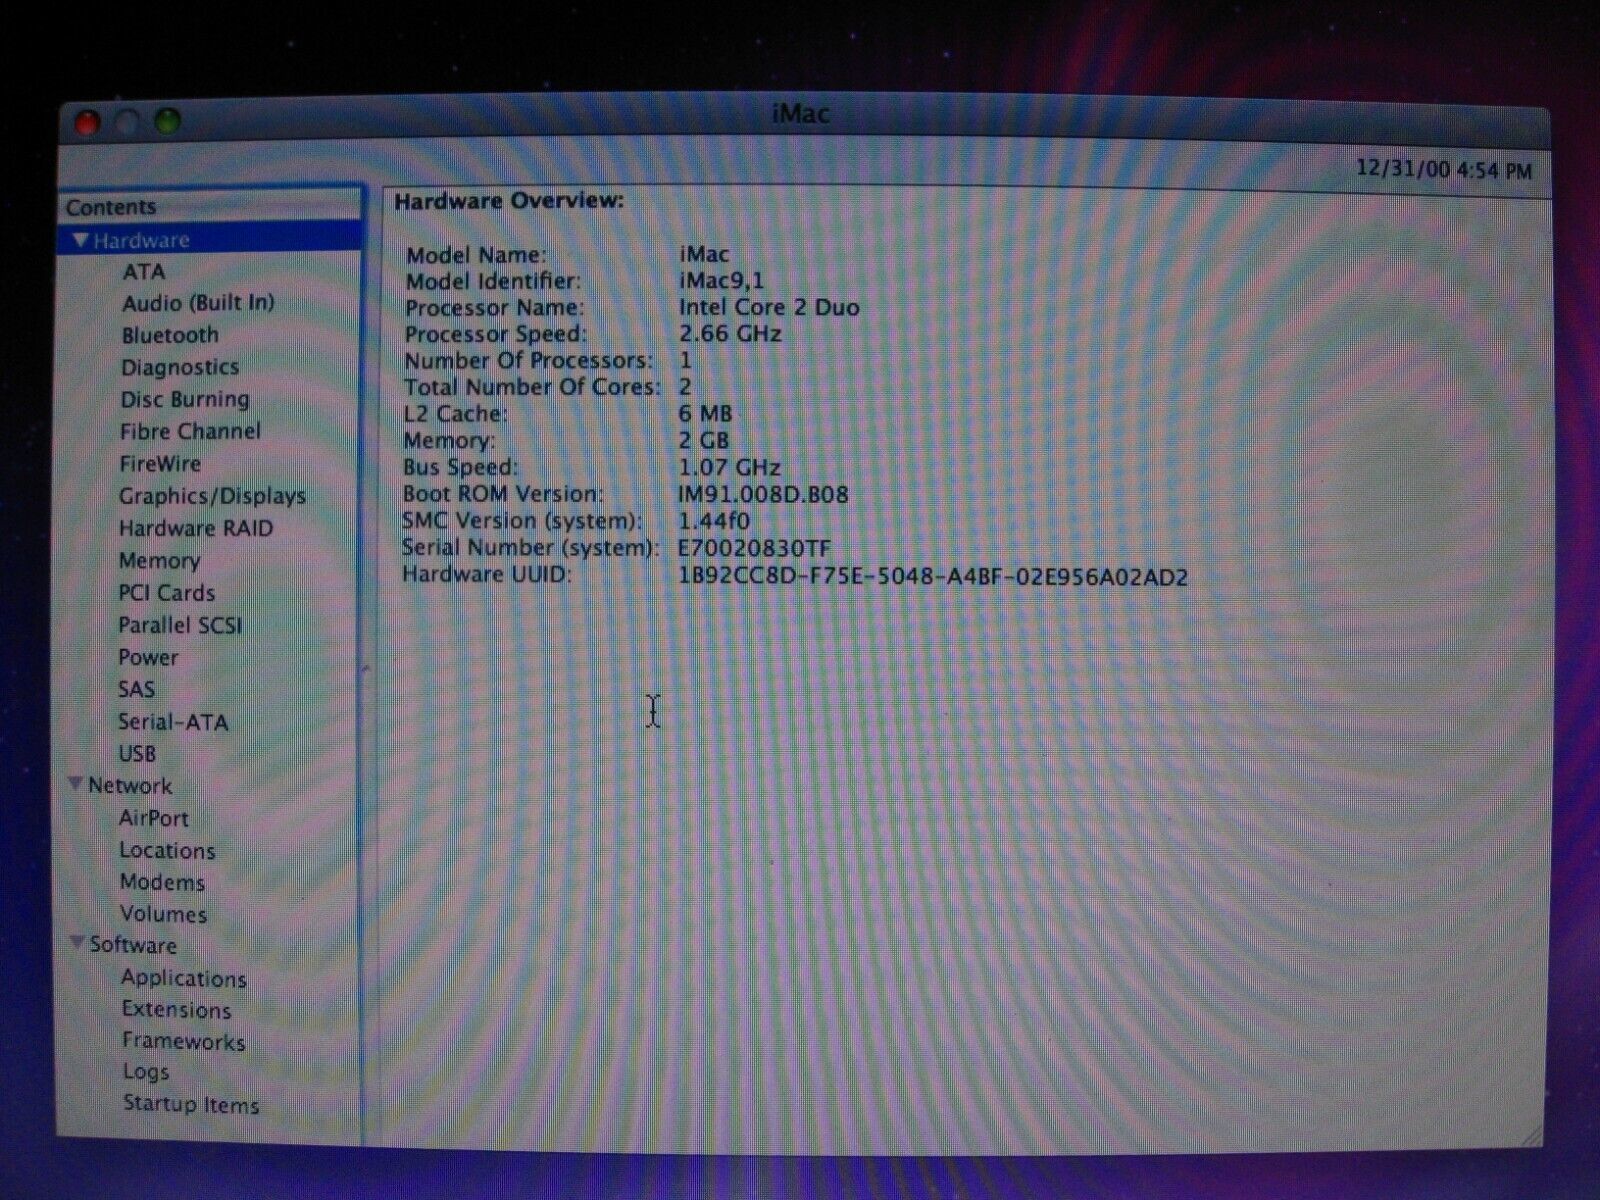Screen dimensions: 1600x1200
Task: Select Modems under Network
Action: click(162, 882)
